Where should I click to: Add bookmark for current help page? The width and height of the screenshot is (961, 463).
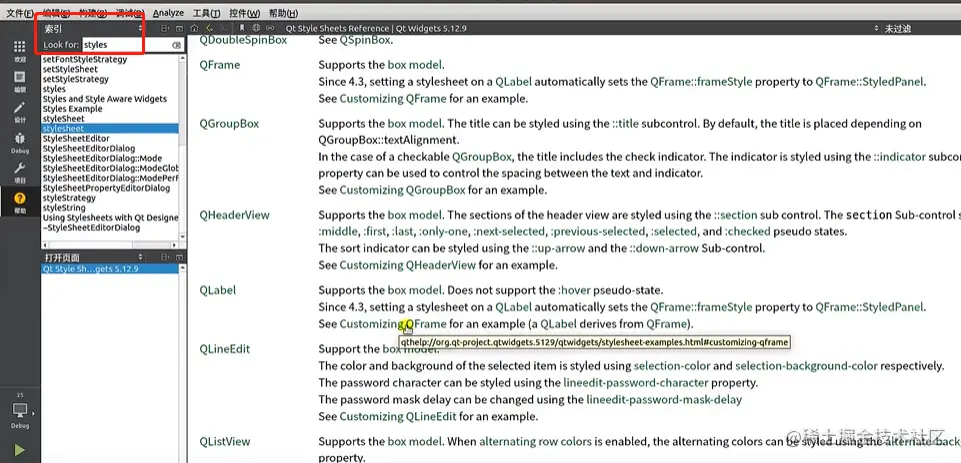click(243, 28)
